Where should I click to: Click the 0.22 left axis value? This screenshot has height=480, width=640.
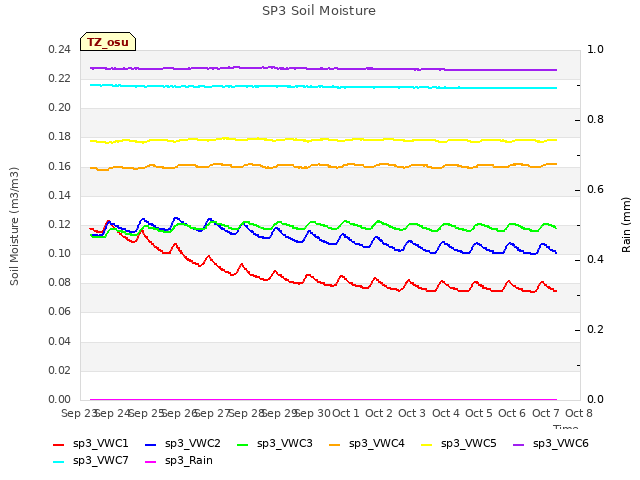(x=60, y=79)
